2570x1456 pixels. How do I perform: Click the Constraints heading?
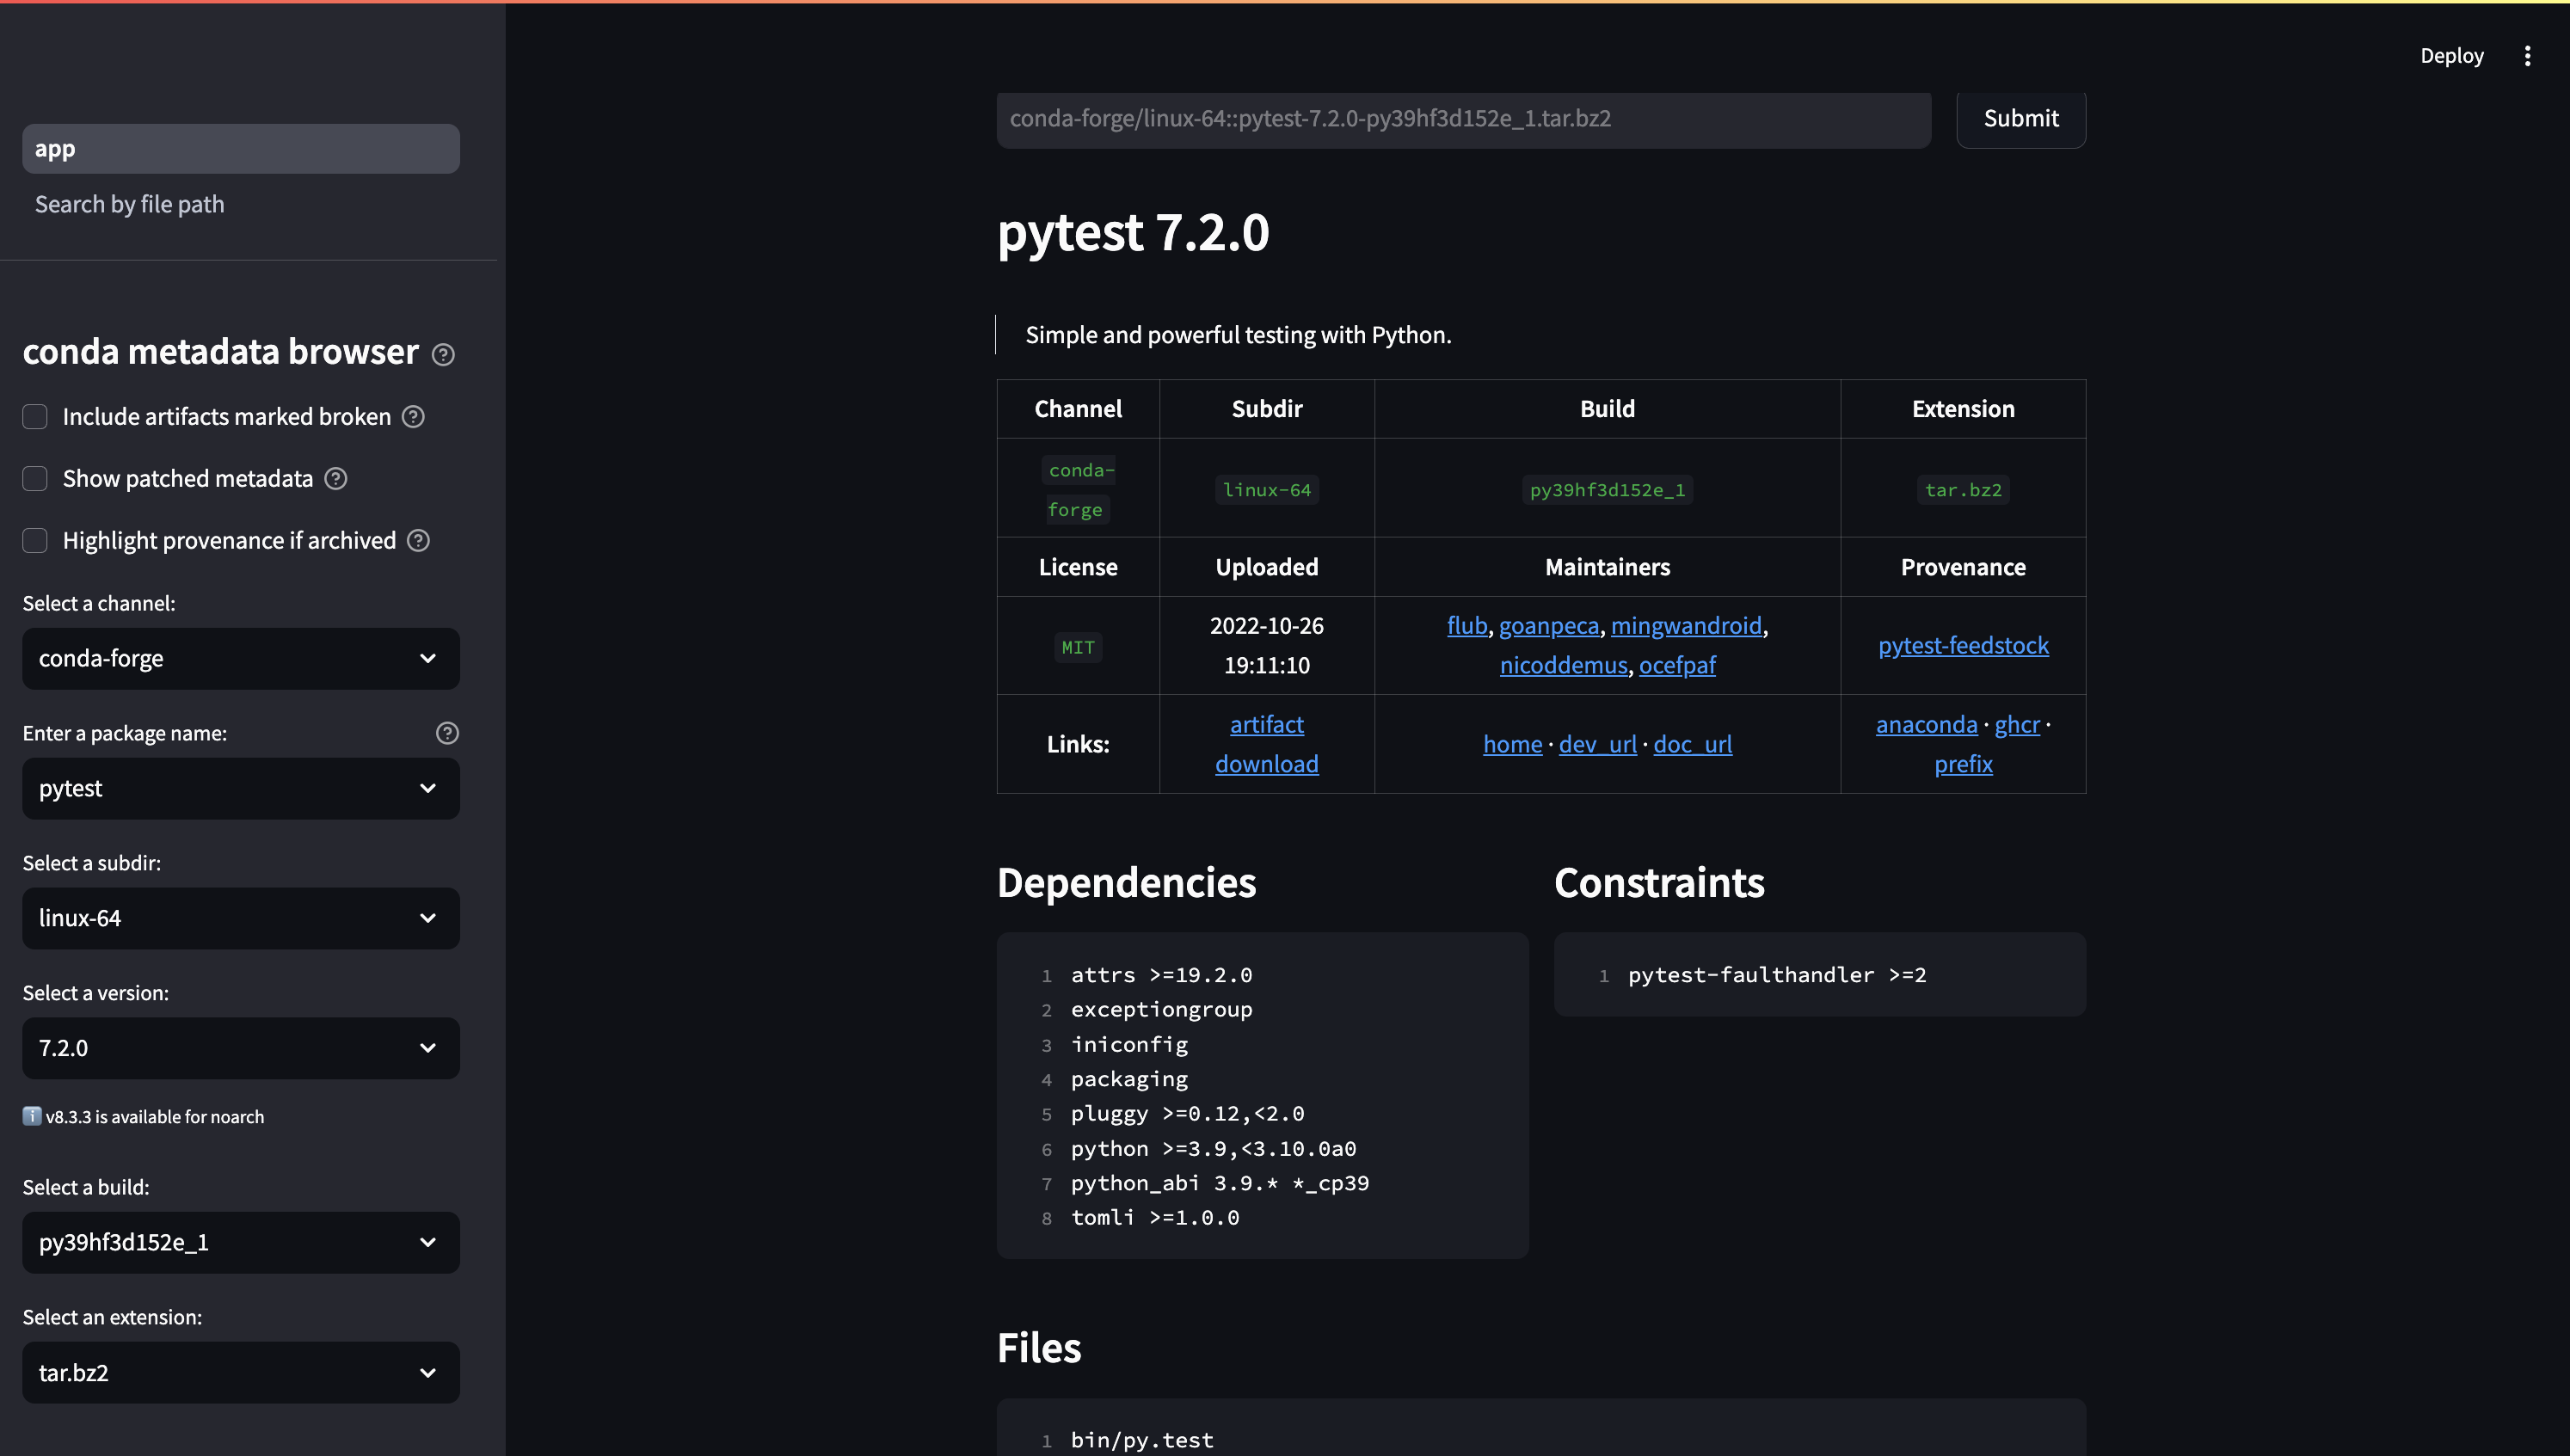tap(1659, 883)
